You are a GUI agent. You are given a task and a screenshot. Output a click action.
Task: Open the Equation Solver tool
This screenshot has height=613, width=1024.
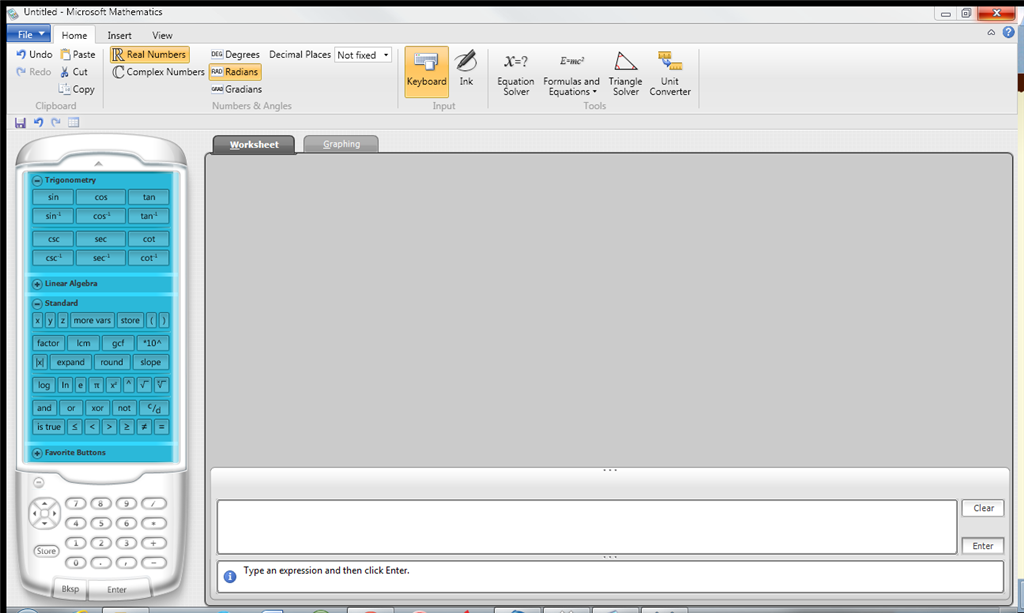[515, 74]
